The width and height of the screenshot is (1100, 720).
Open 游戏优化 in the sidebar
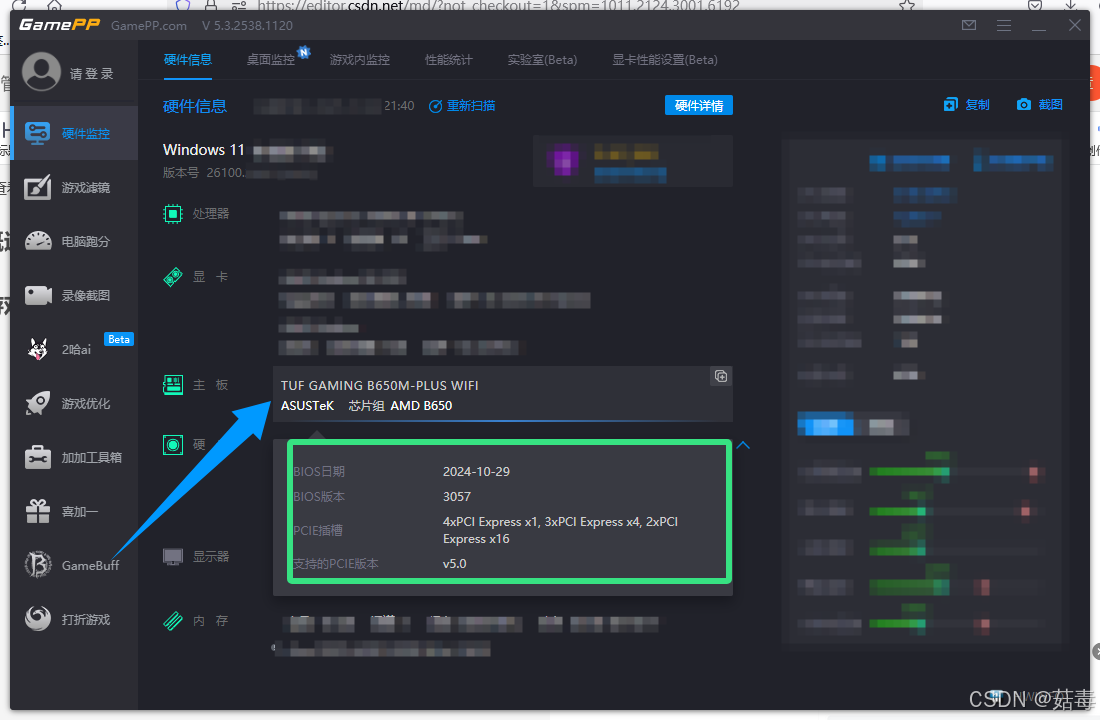tap(74, 404)
